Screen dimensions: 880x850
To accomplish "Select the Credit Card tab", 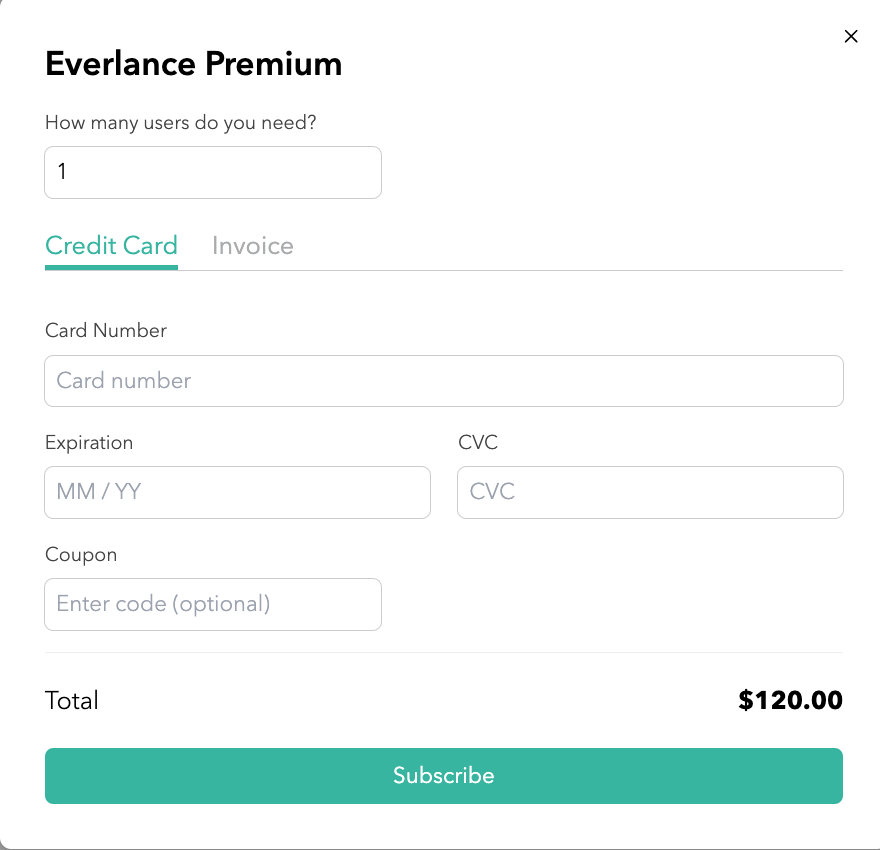I will (111, 246).
